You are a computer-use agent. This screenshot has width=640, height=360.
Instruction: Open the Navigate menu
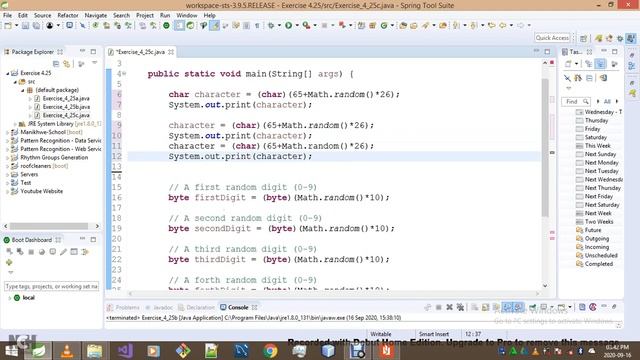[x=96, y=15]
